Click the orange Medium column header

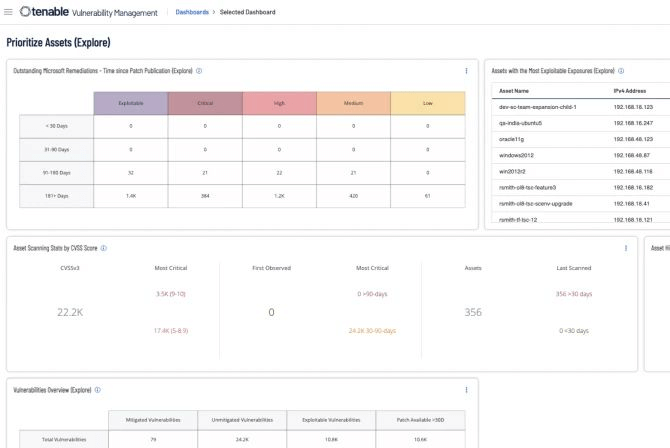point(353,103)
